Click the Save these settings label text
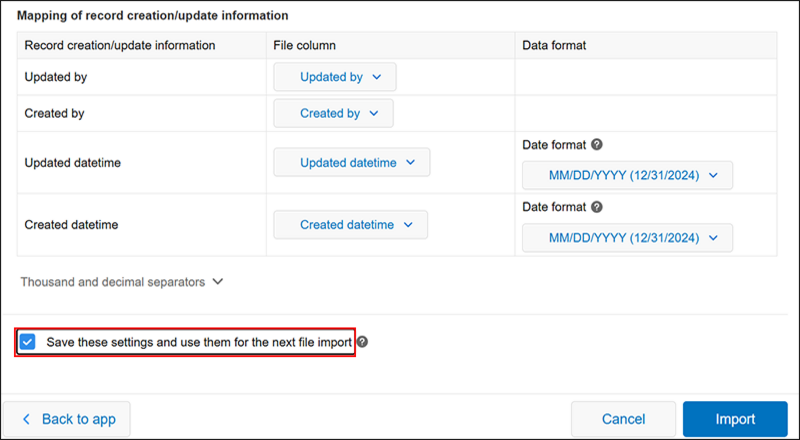800x440 pixels. 199,342
